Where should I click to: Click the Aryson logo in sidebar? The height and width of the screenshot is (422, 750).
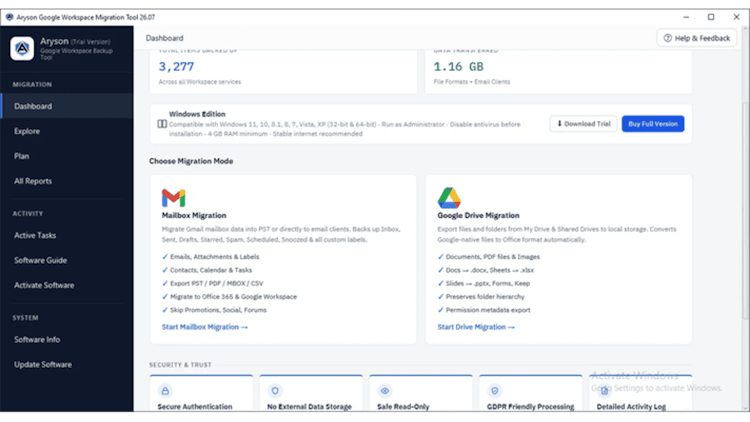coord(22,48)
